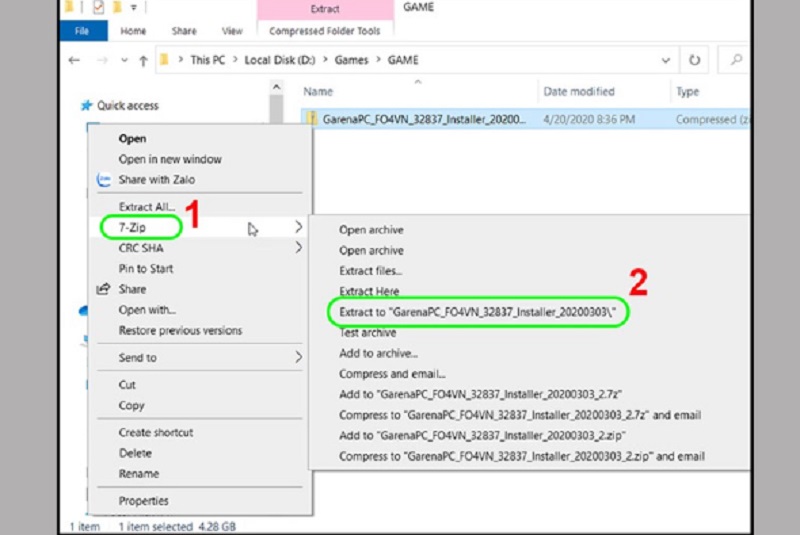
Task: Choose Cut in the context menu
Action: 127,385
